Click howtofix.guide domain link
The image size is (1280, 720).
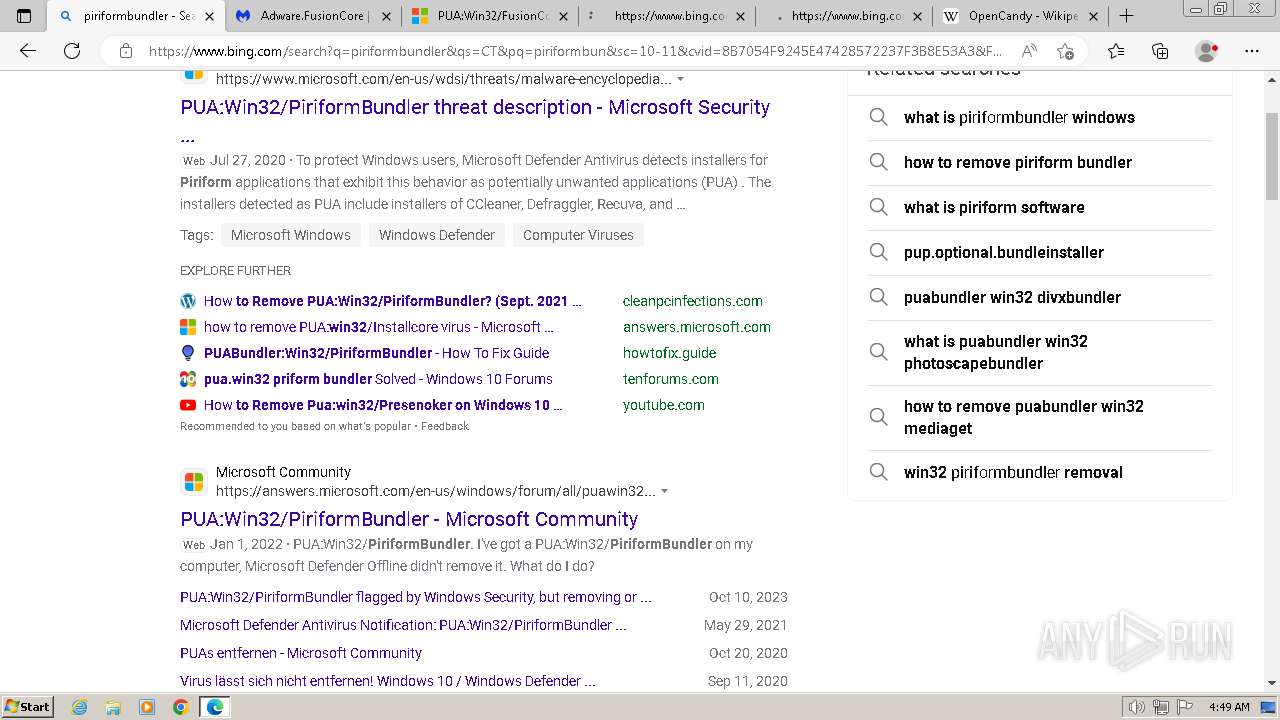click(669, 353)
